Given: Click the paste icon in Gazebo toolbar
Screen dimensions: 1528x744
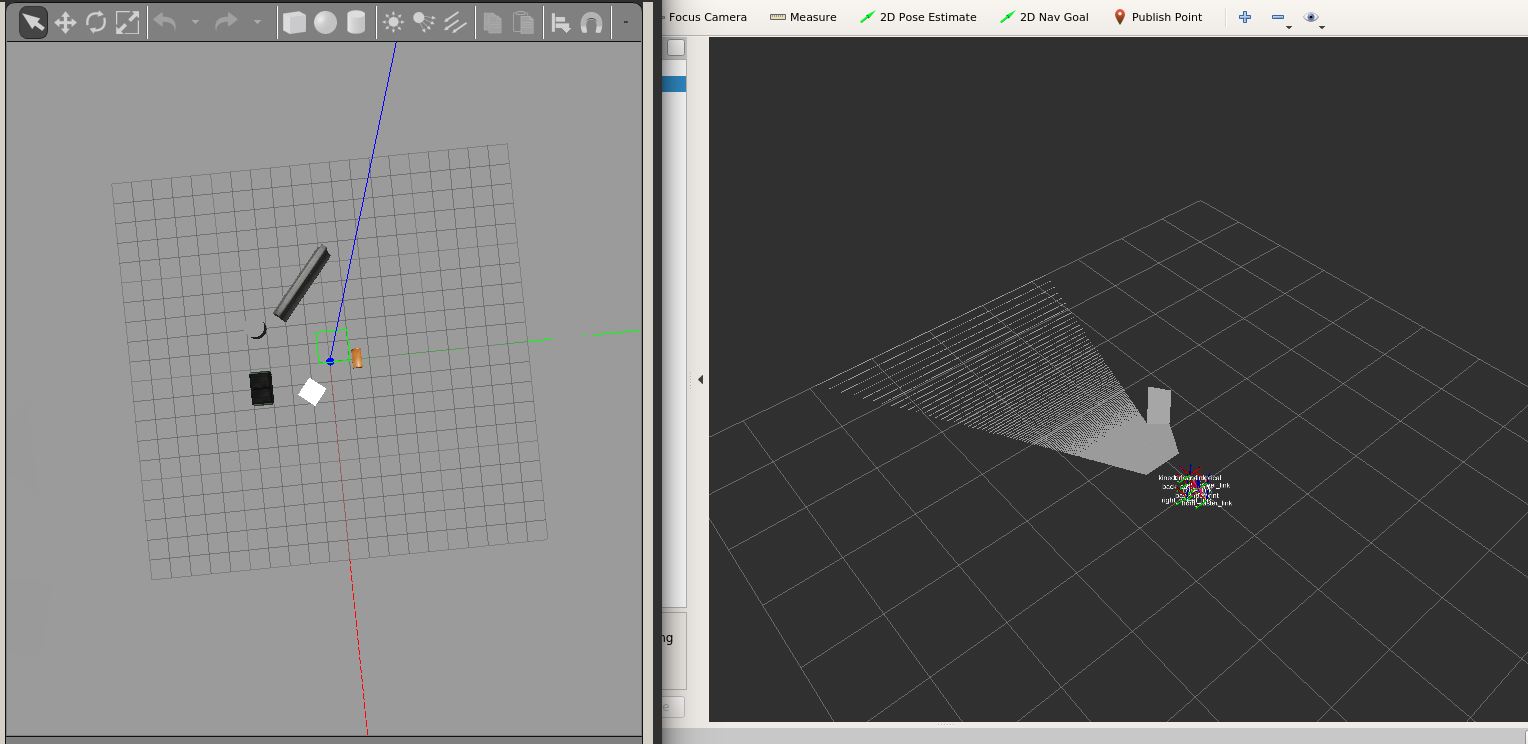Looking at the screenshot, I should pyautogui.click(x=522, y=22).
